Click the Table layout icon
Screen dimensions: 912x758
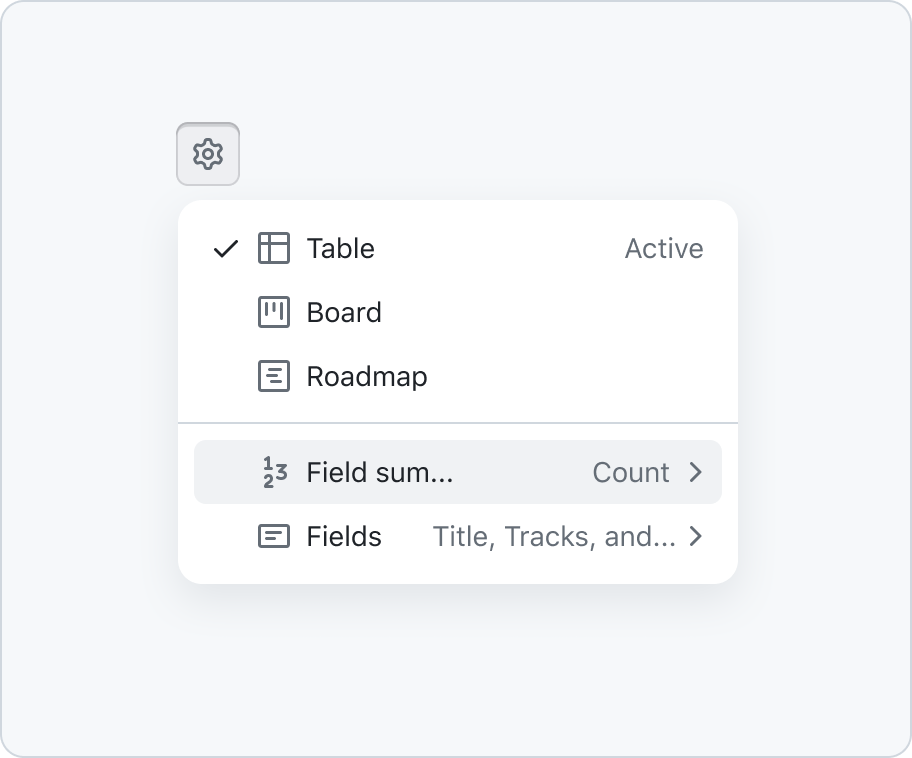pyautogui.click(x=274, y=248)
